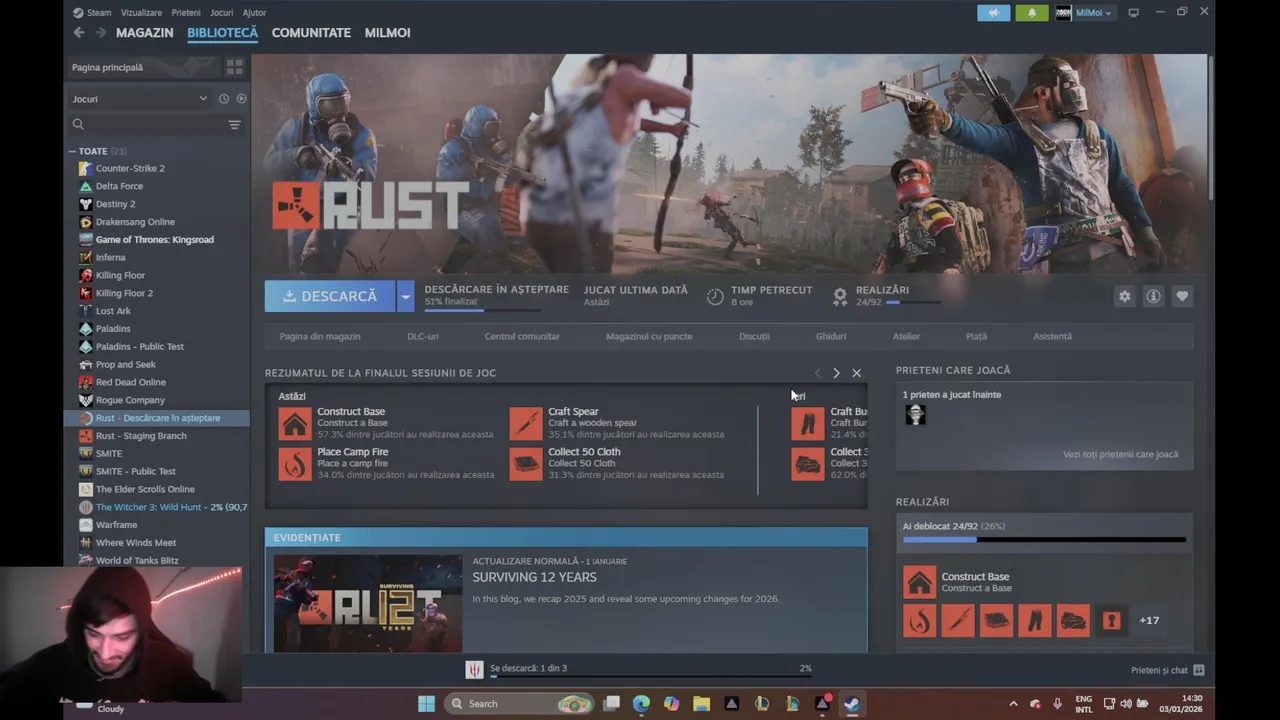1280x720 pixels.
Task: Open the +17 more achievements badge
Action: pyautogui.click(x=1149, y=620)
